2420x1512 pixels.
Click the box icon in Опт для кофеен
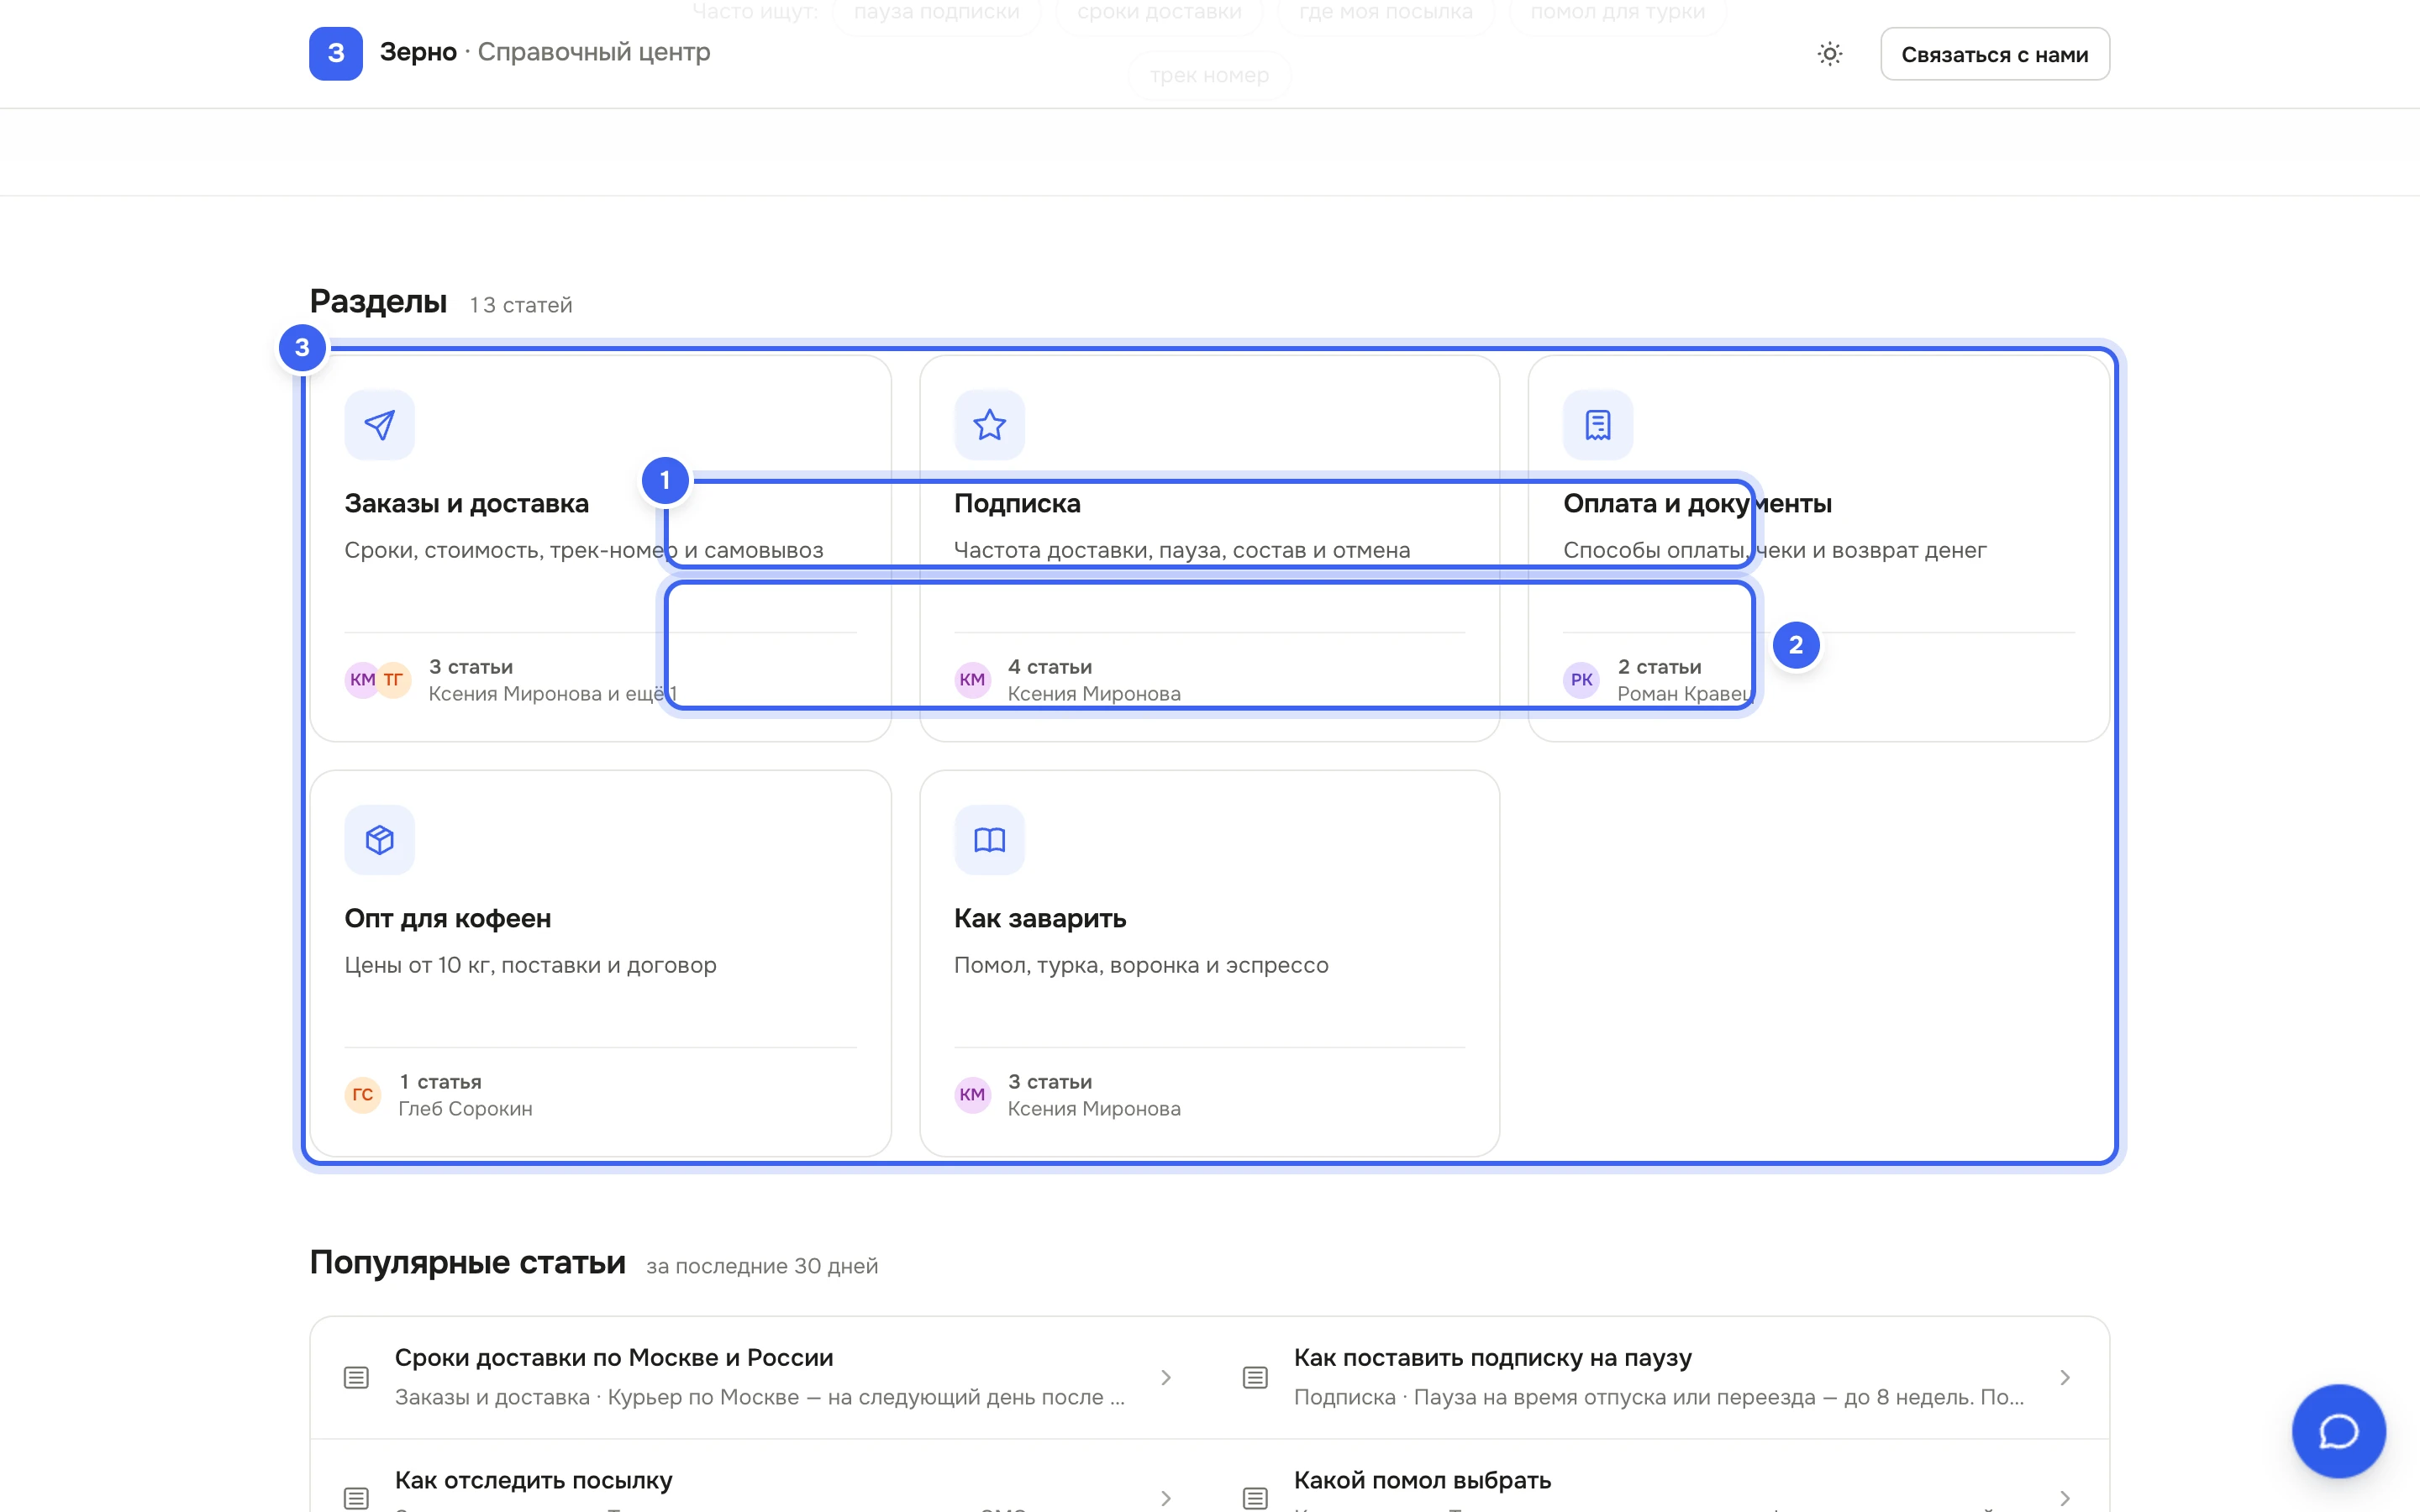(x=379, y=840)
